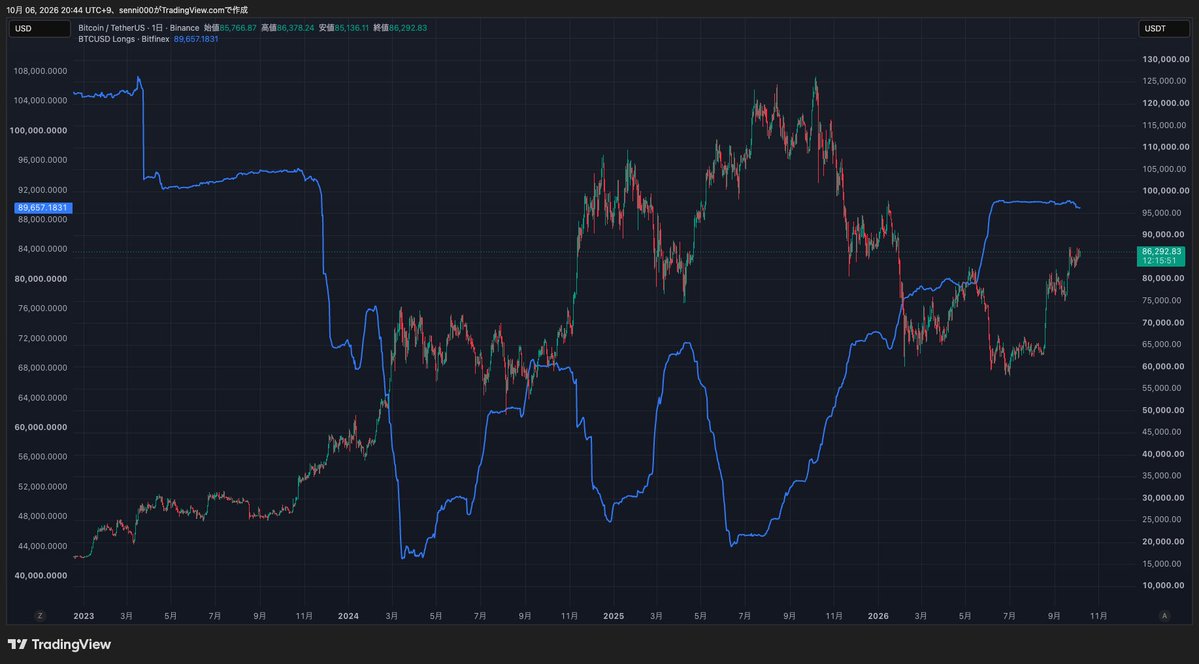Viewport: 1199px width, 664px height.
Task: Click the blue 89,657.1831 legend value
Action: 196,39
